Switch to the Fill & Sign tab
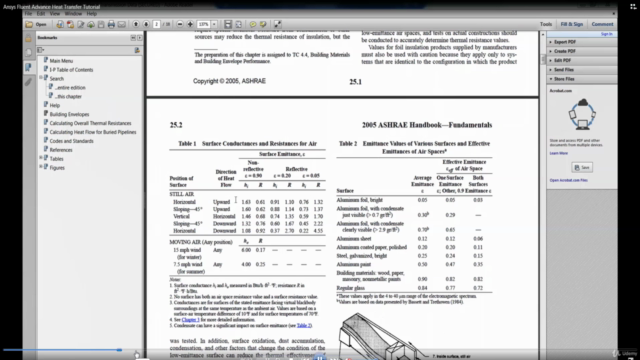 (572, 24)
